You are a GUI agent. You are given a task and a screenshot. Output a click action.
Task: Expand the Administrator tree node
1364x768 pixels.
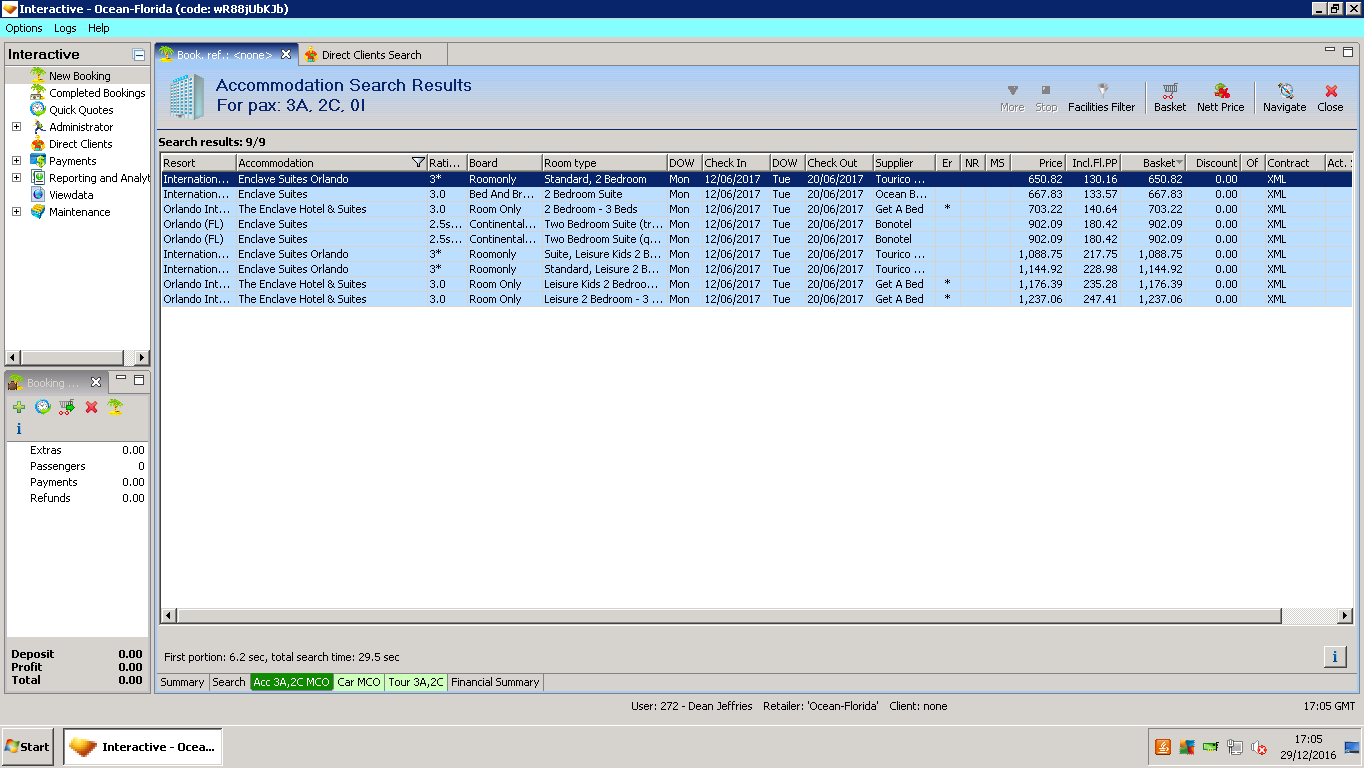coord(16,127)
